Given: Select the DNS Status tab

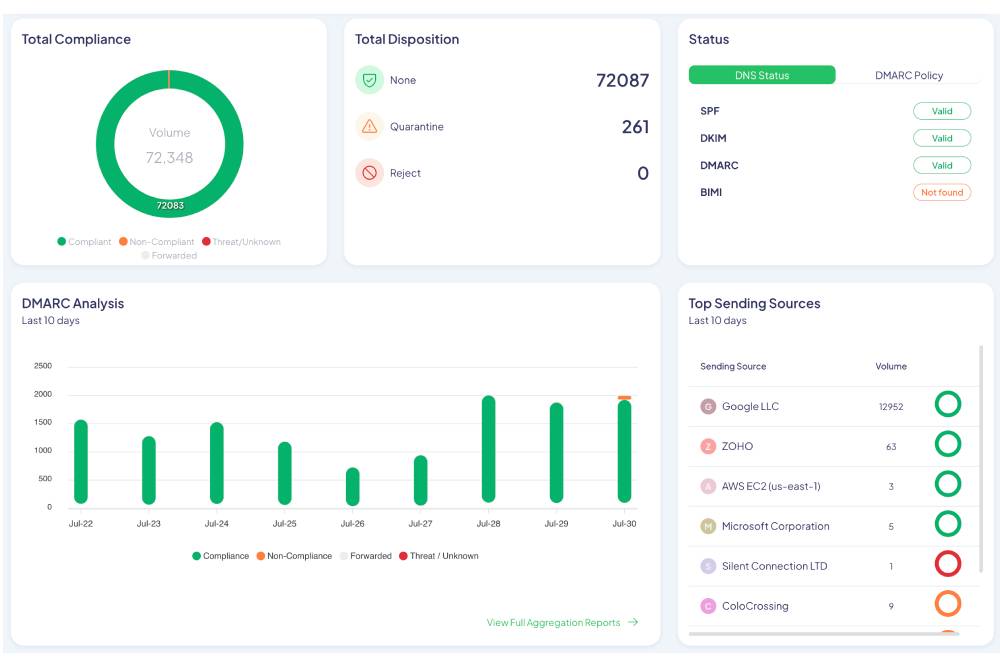Looking at the screenshot, I should pos(761,75).
